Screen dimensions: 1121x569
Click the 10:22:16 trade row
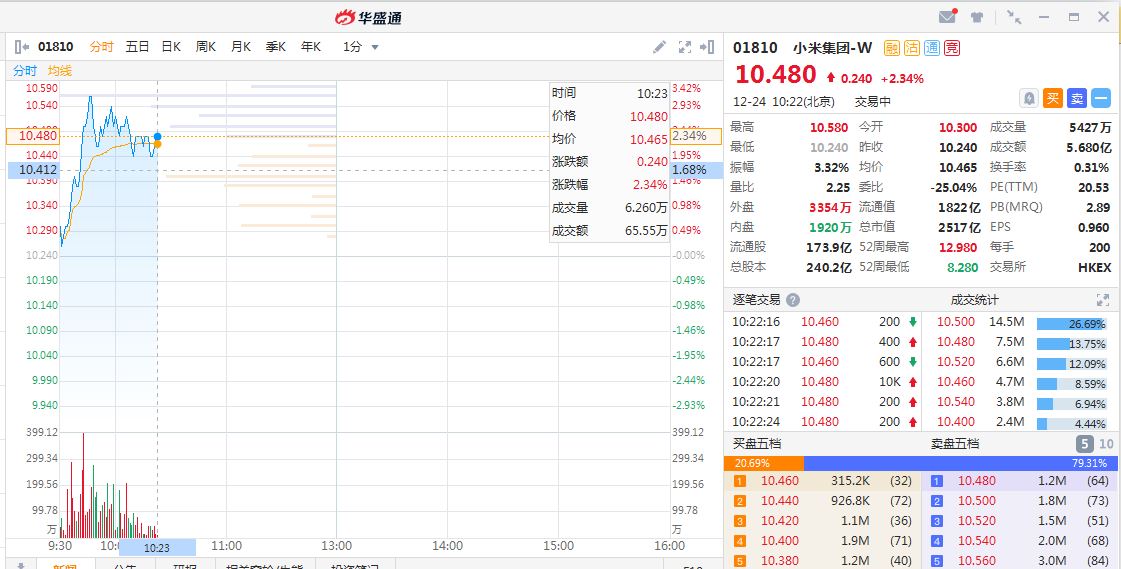(824, 322)
